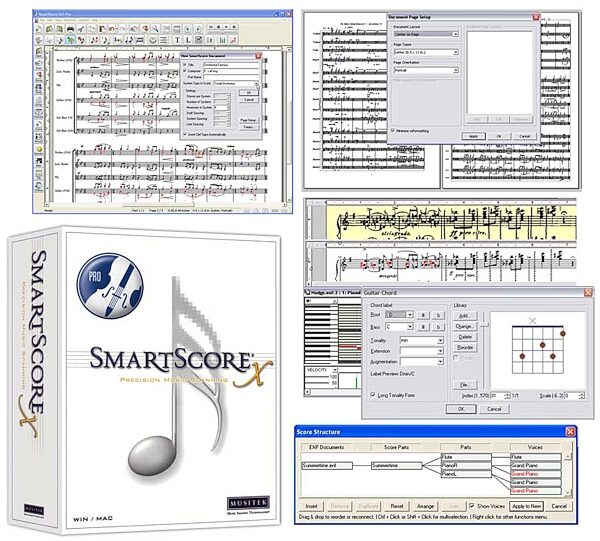Click Page Setup button in New SmartScore Document

(248, 120)
